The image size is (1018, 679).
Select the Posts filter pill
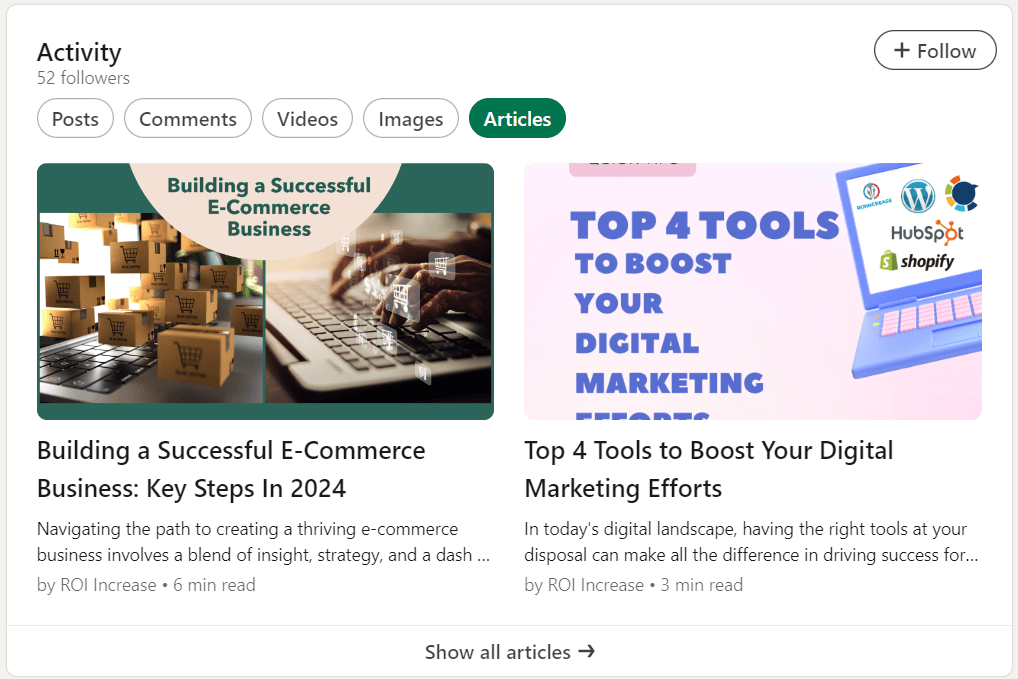click(75, 118)
